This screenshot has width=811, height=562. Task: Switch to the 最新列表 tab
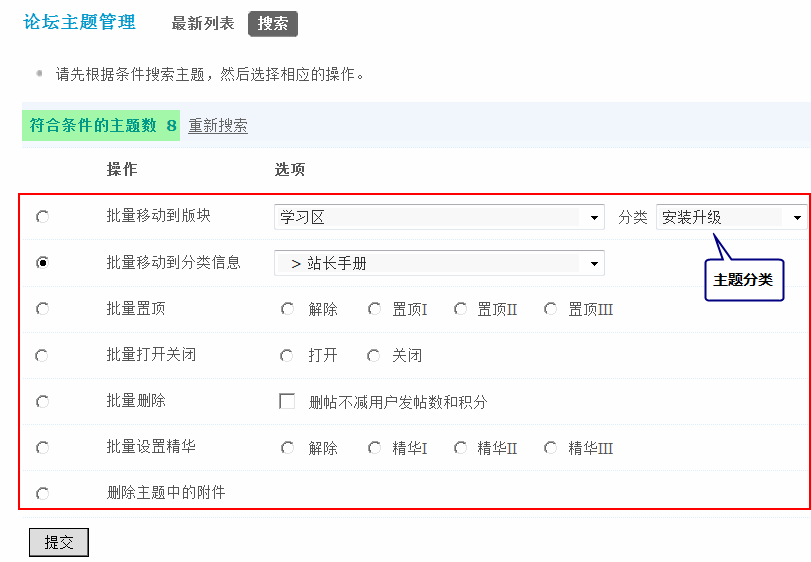tap(203, 24)
